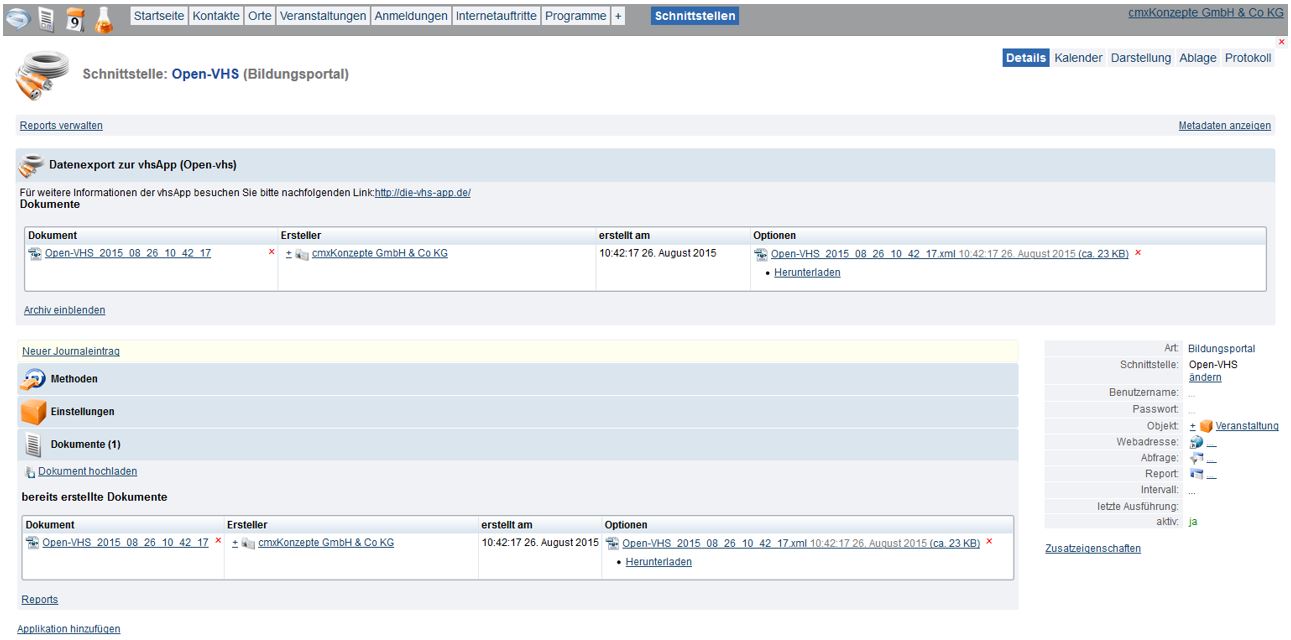The image size is (1291, 640).
Task: Click the Metadaten anzeigen link
Action: (1224, 125)
